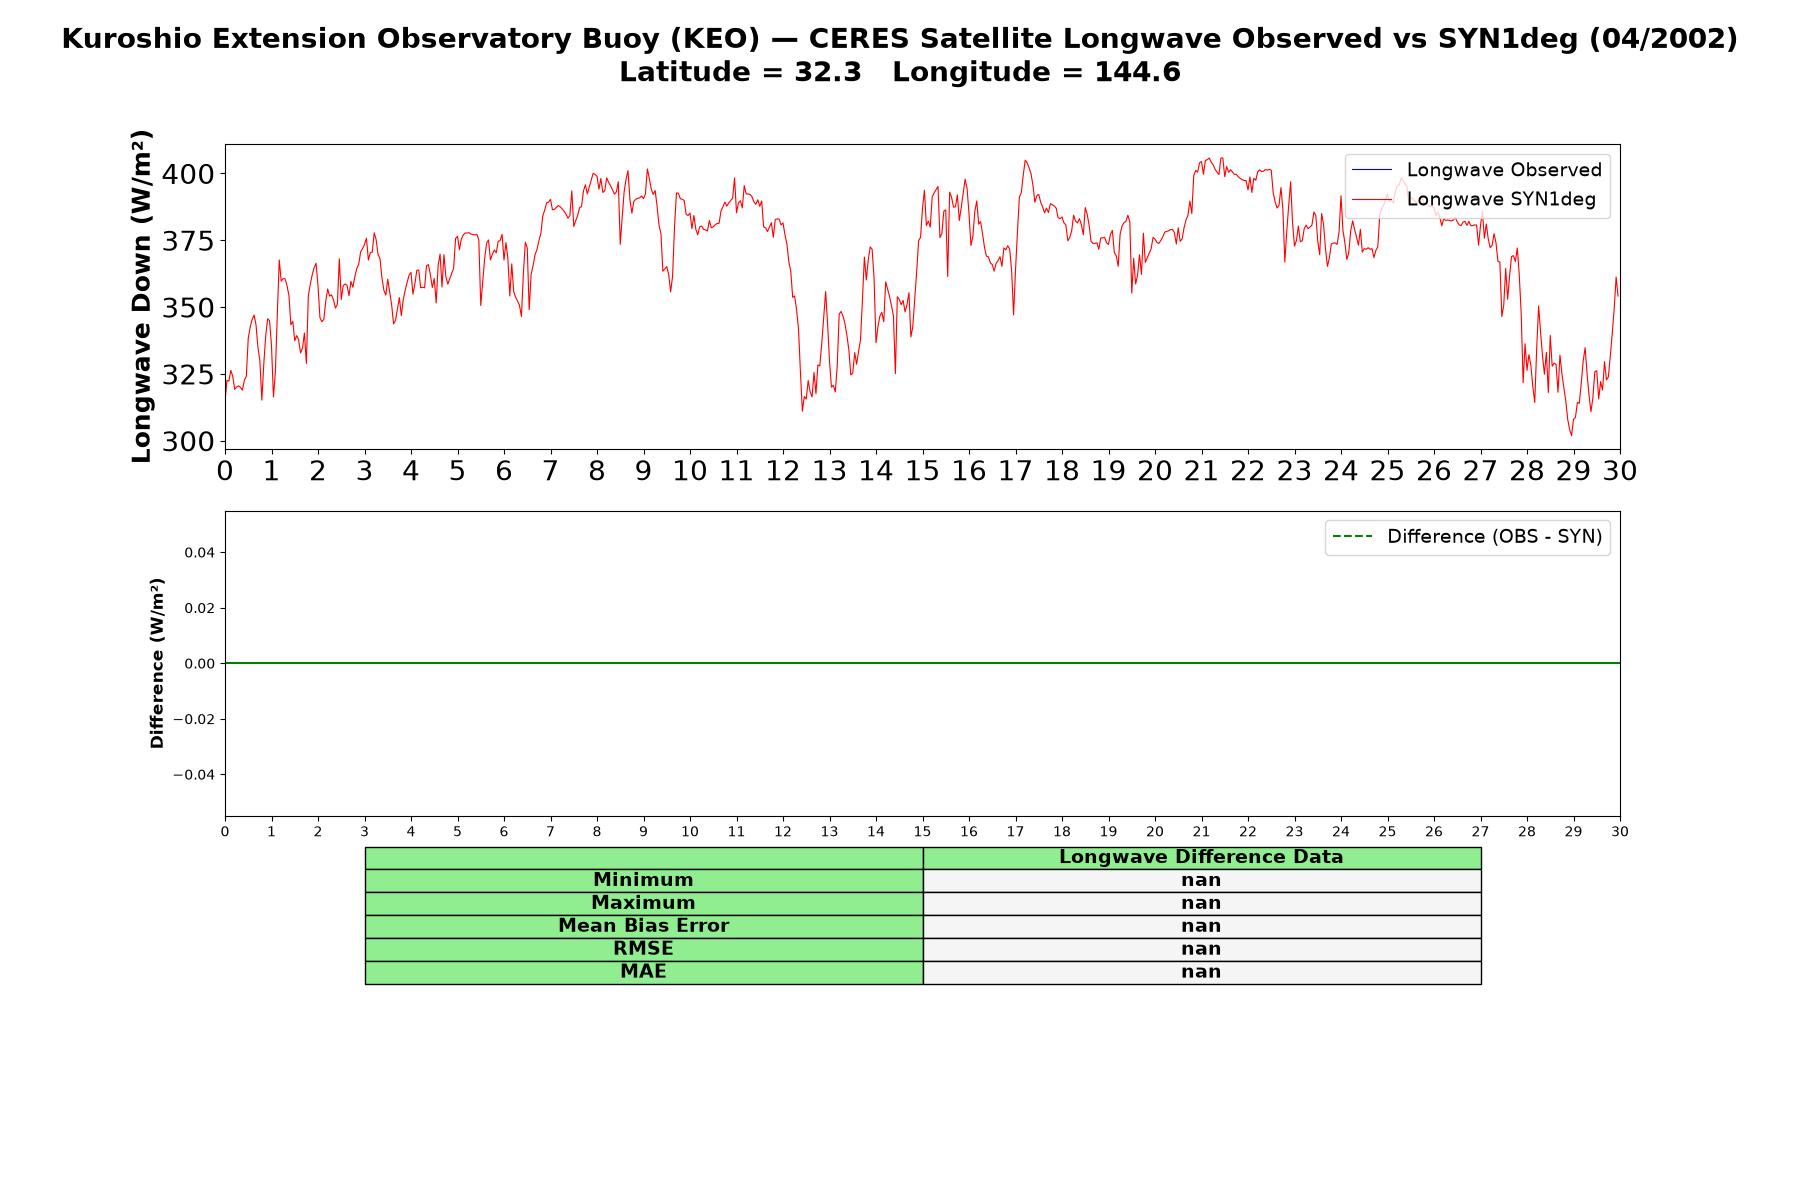Click the Difference (W/m²) y-axis label
The height and width of the screenshot is (1200, 1800).
[x=157, y=663]
